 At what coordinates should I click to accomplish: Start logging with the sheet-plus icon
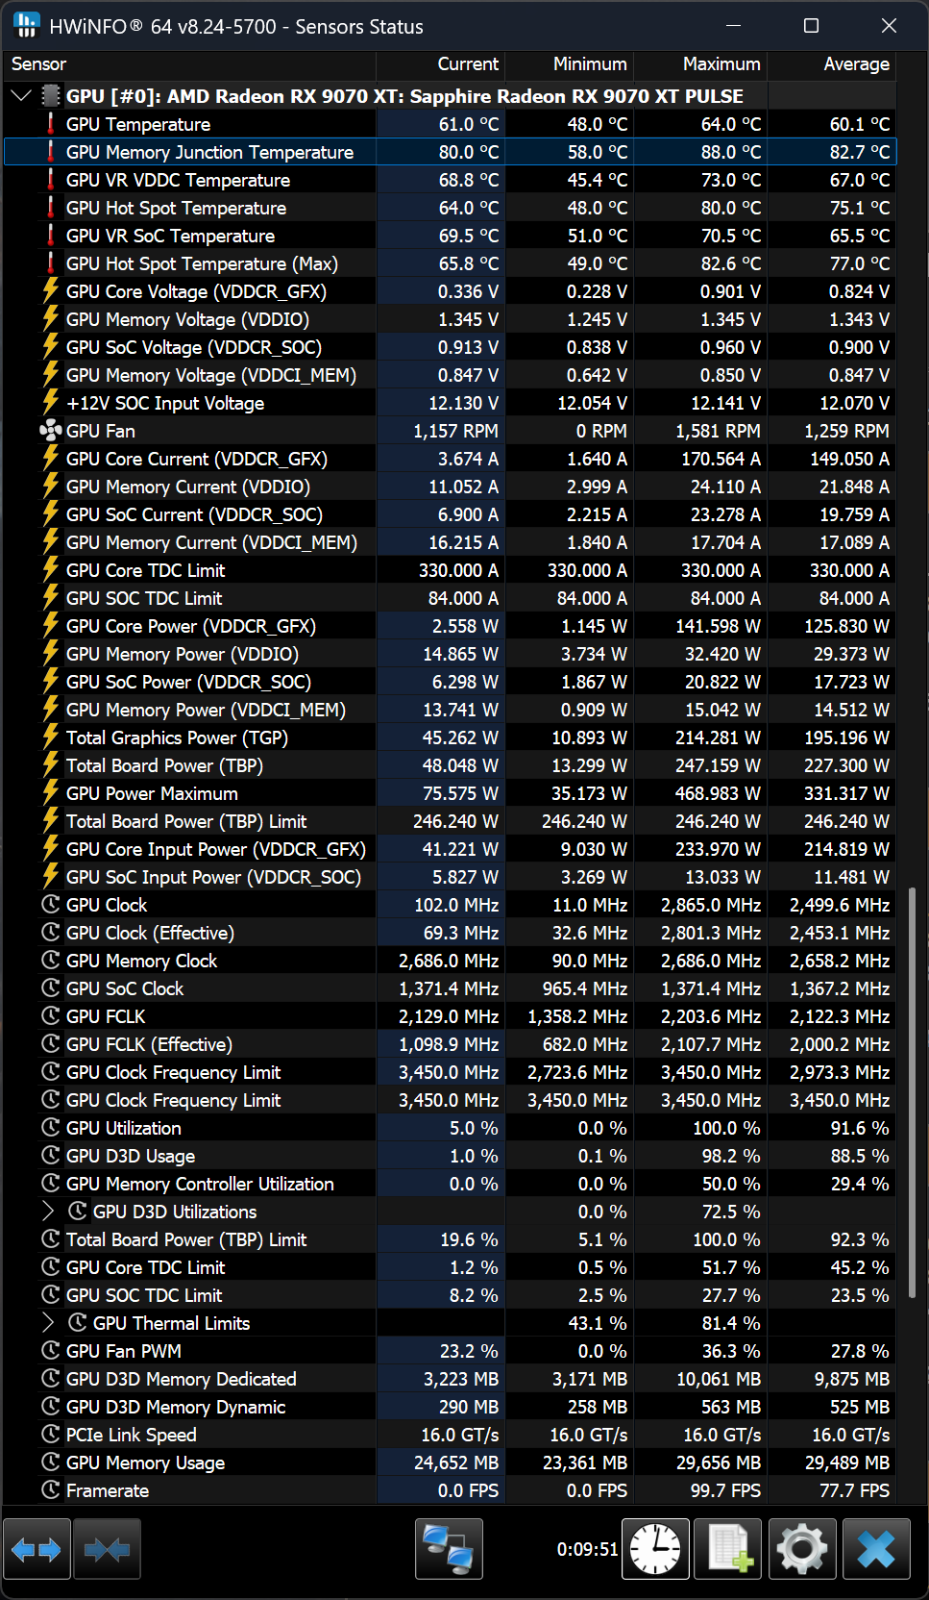(x=729, y=1549)
